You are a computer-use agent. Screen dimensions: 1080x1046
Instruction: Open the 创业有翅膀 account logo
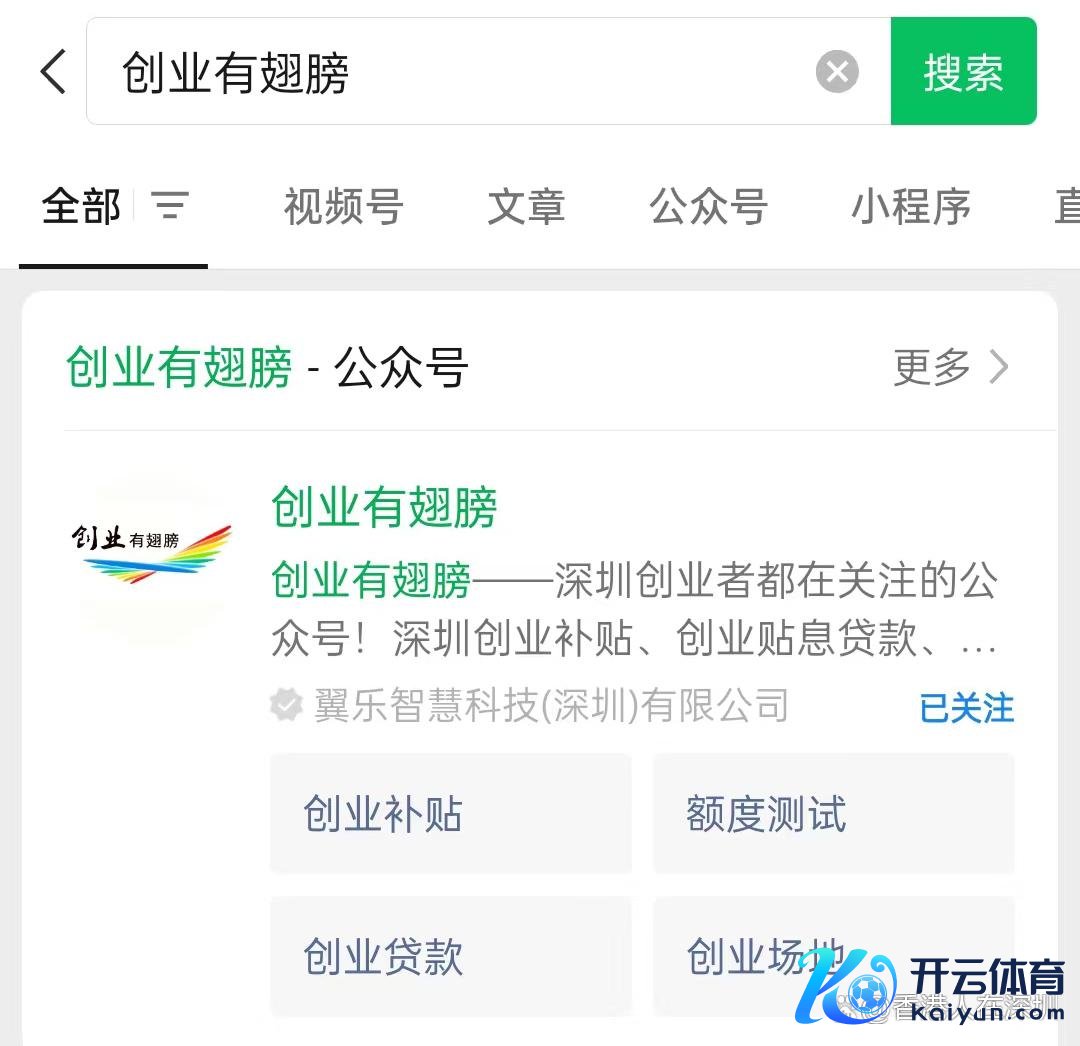(x=152, y=554)
